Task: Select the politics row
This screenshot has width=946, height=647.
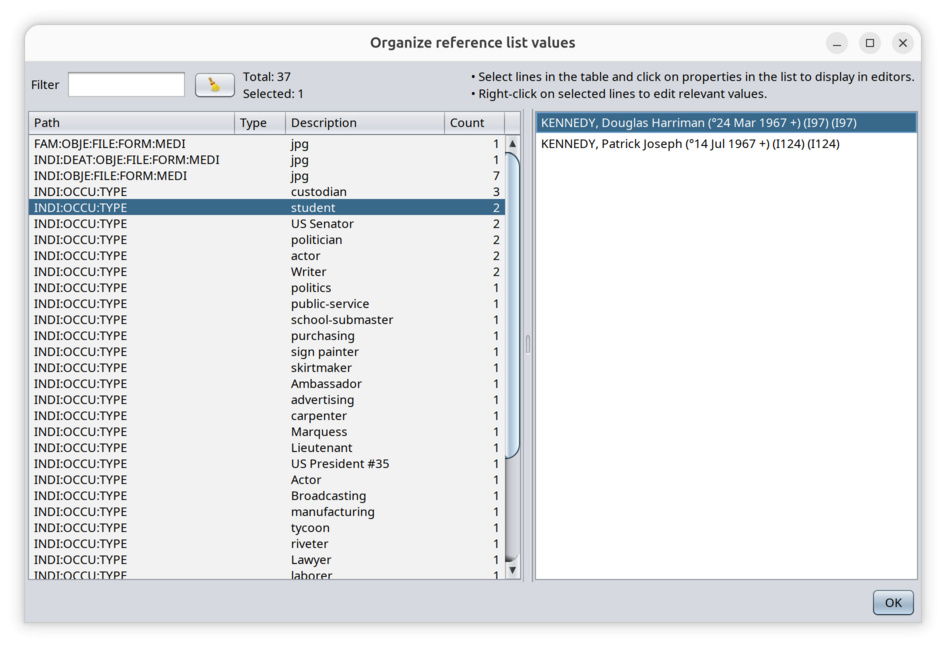Action: tap(267, 288)
